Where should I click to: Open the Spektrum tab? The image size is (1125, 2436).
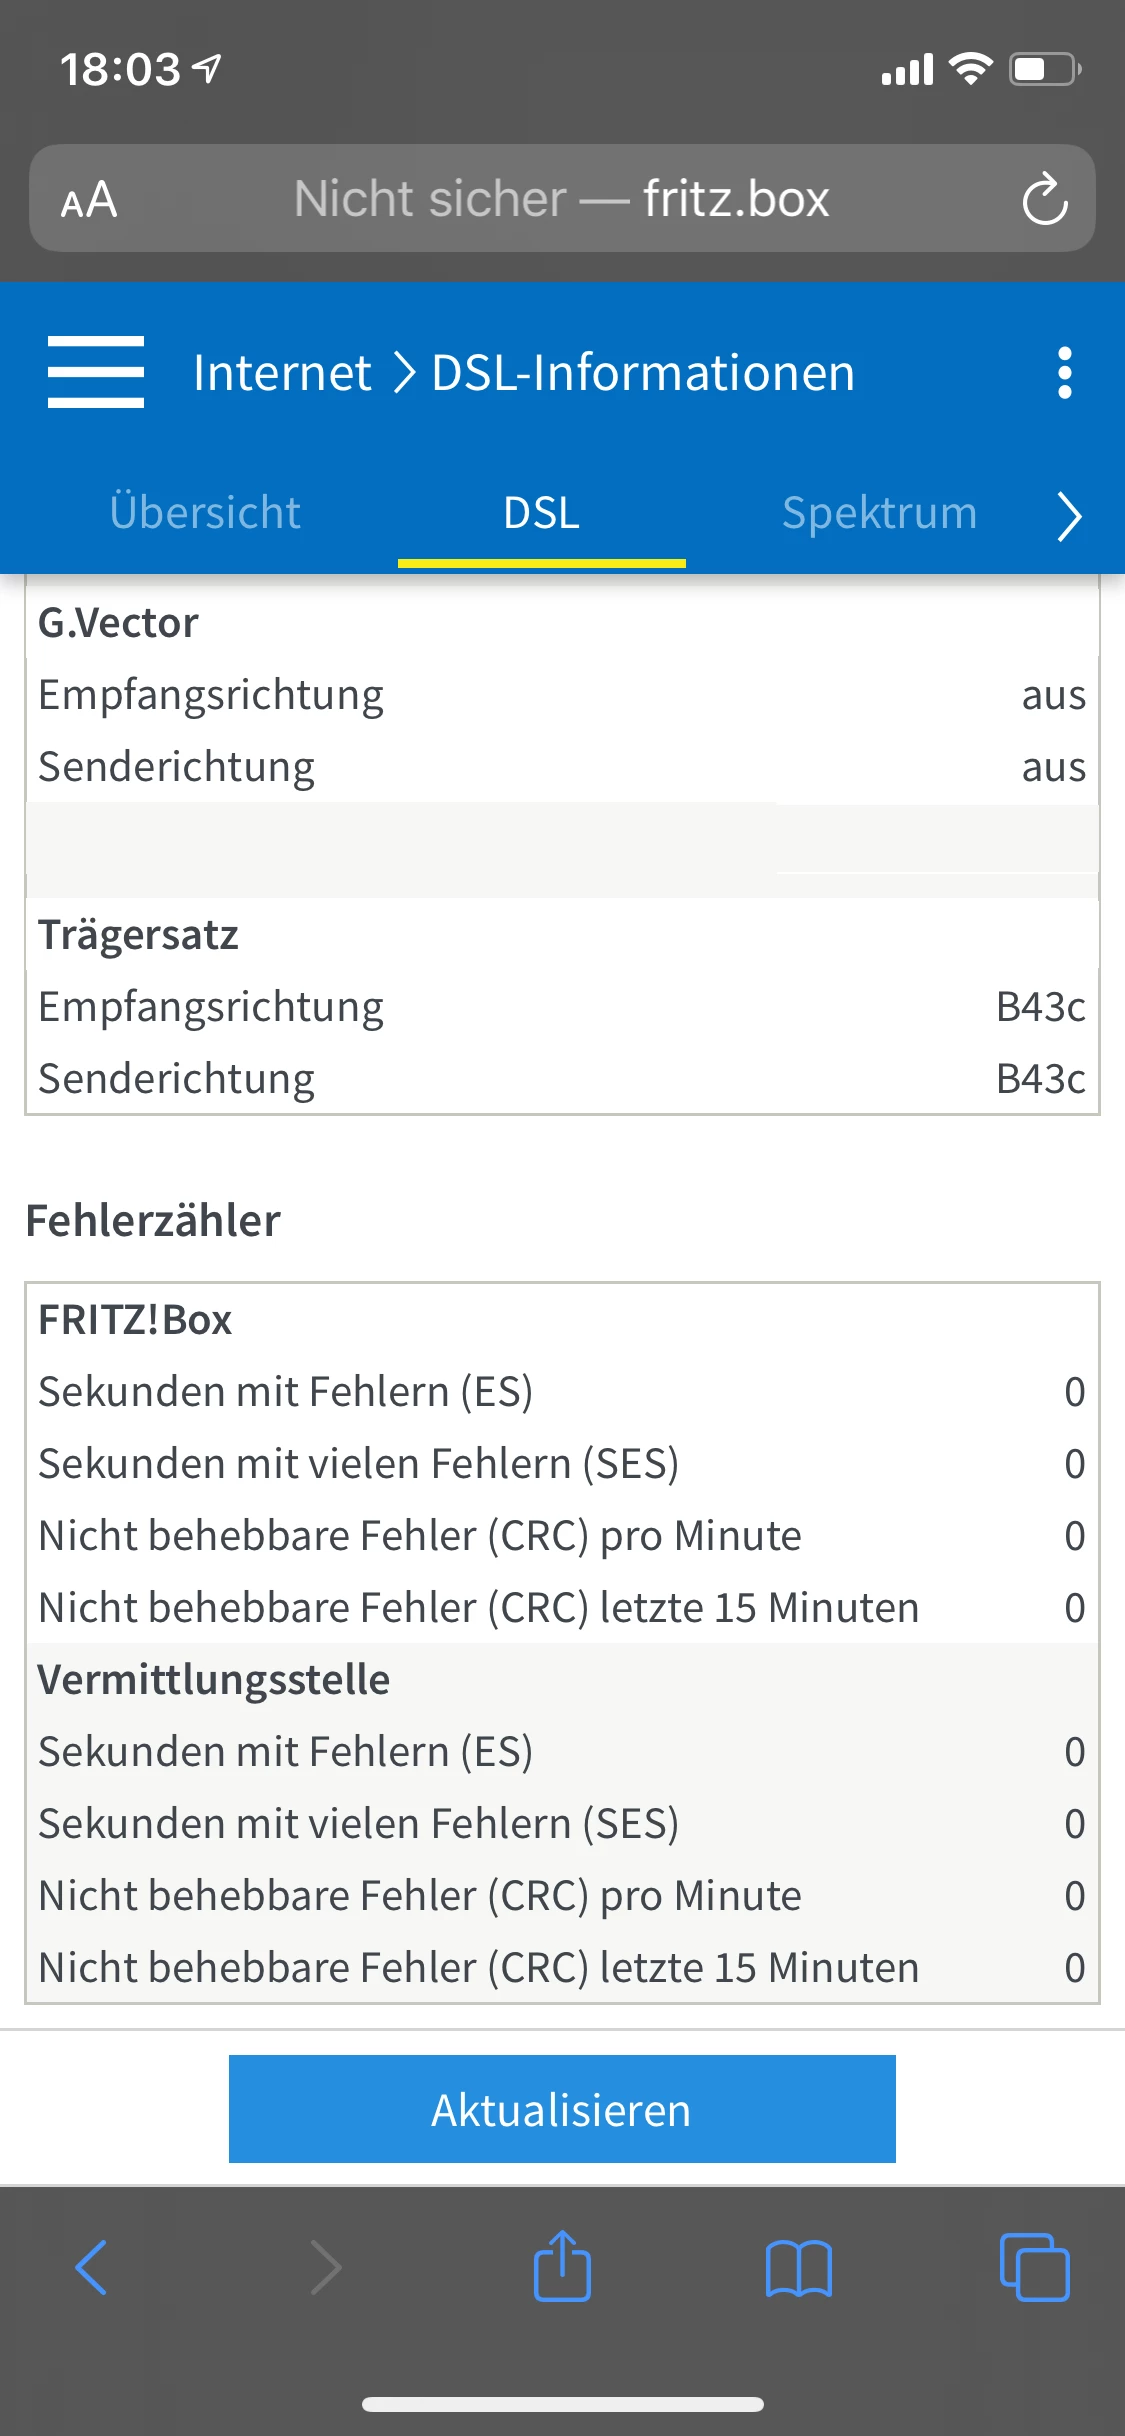[879, 513]
